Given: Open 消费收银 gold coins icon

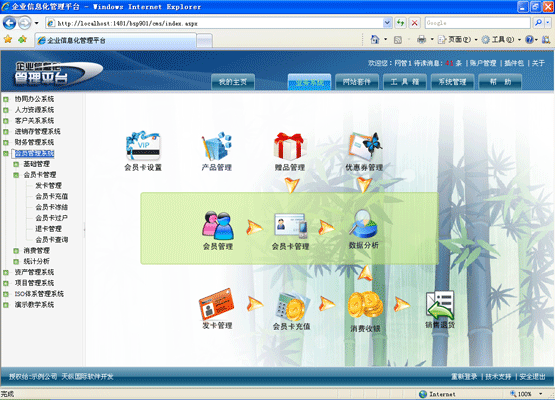Looking at the screenshot, I should point(365,305).
